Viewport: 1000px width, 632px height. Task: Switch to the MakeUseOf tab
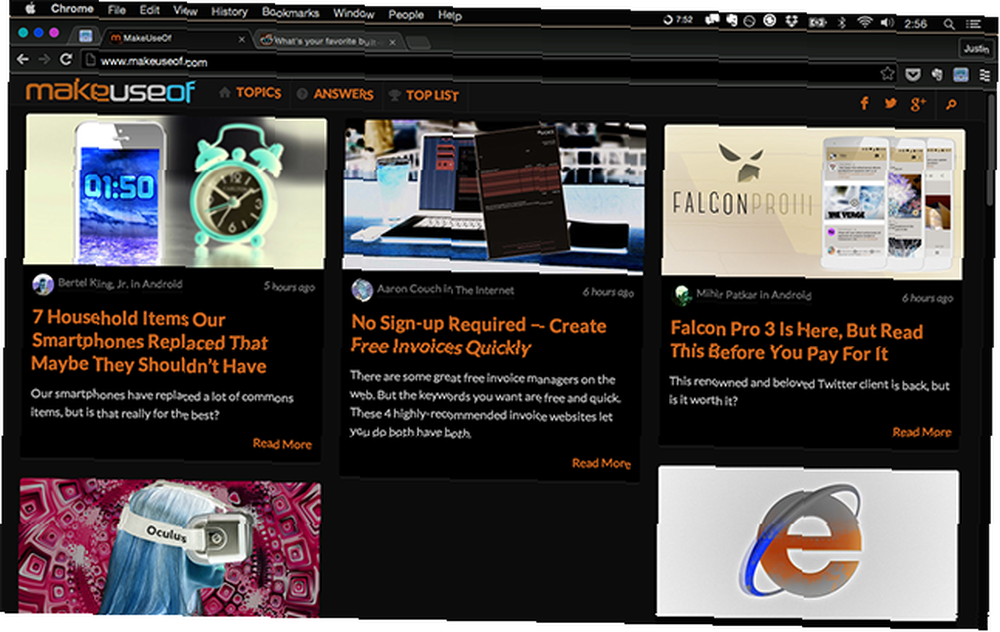pyautogui.click(x=177, y=38)
